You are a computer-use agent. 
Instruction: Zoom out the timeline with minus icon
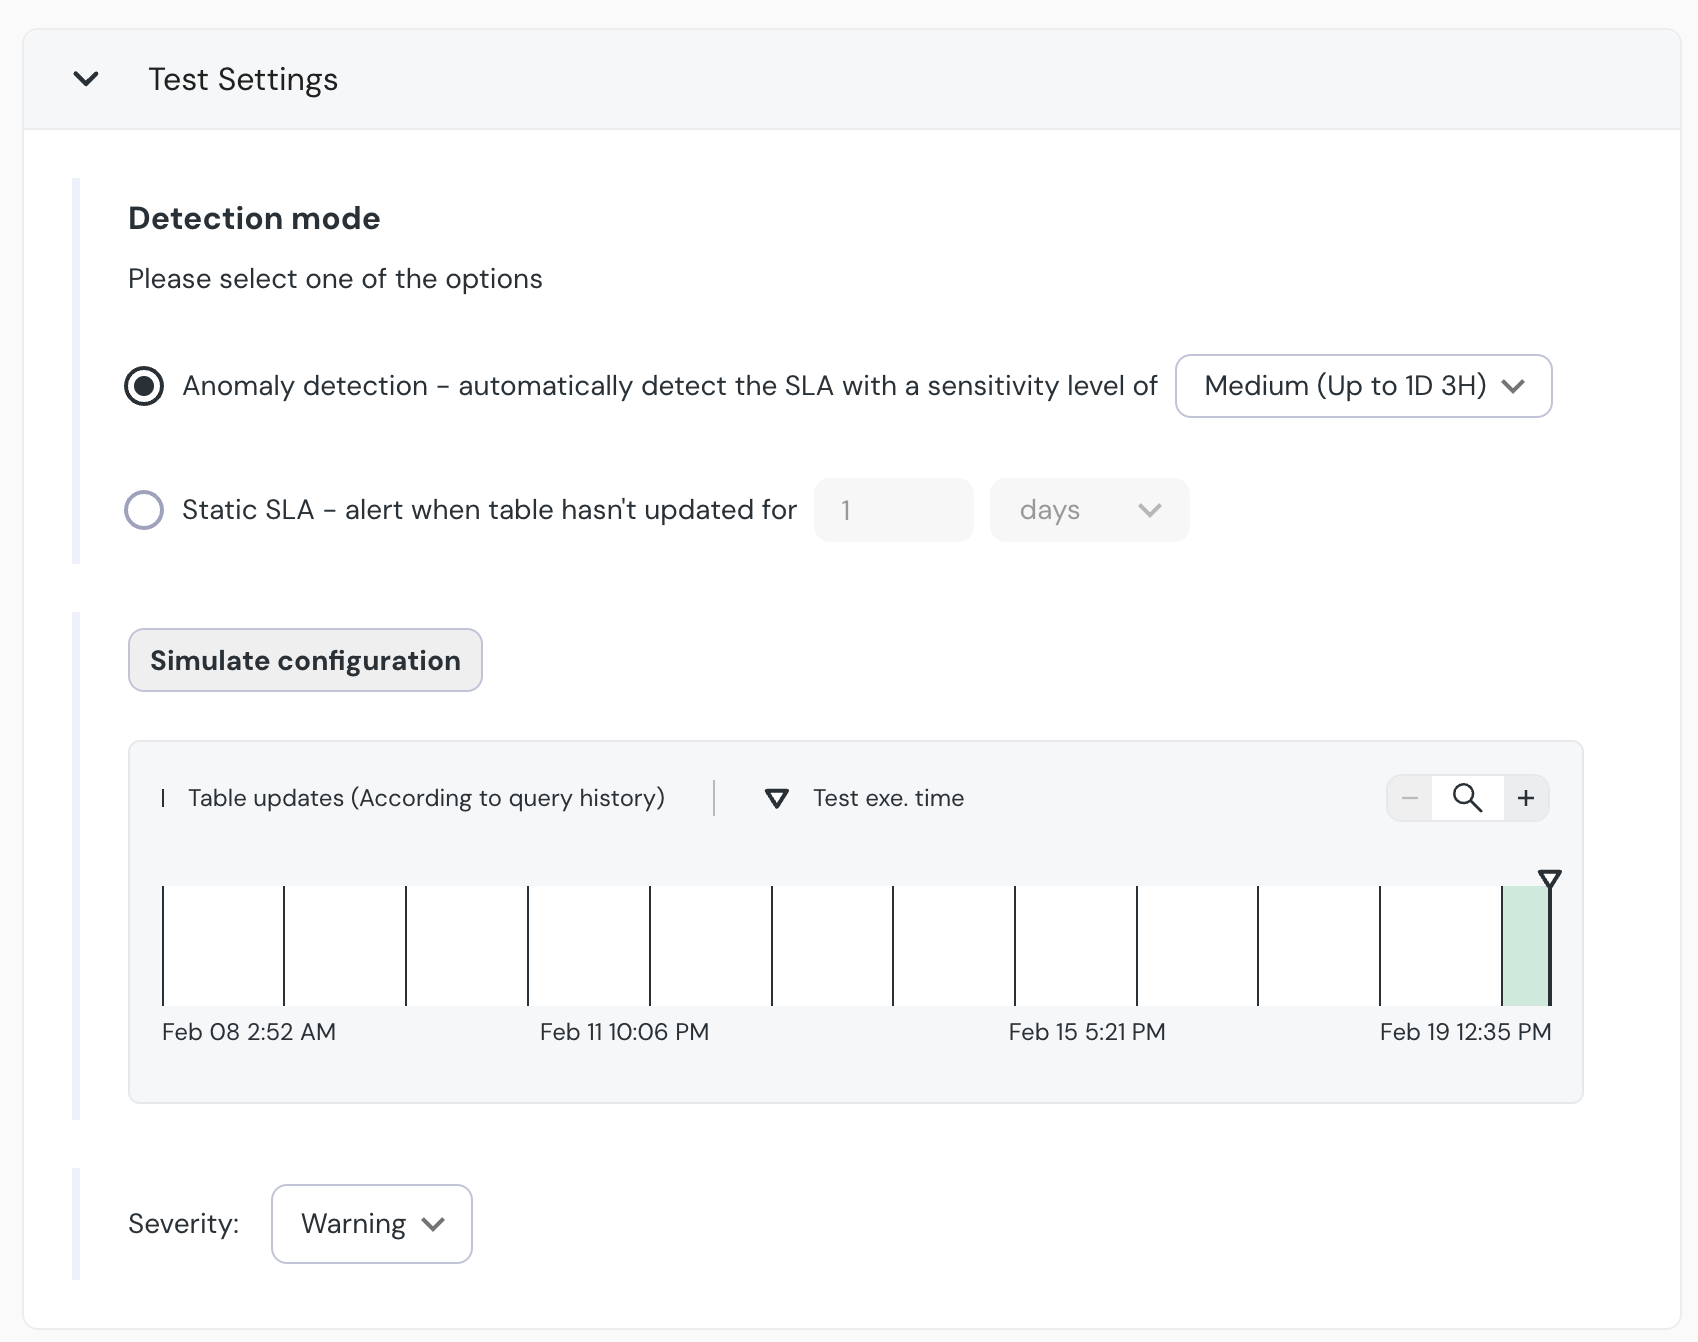point(1410,798)
